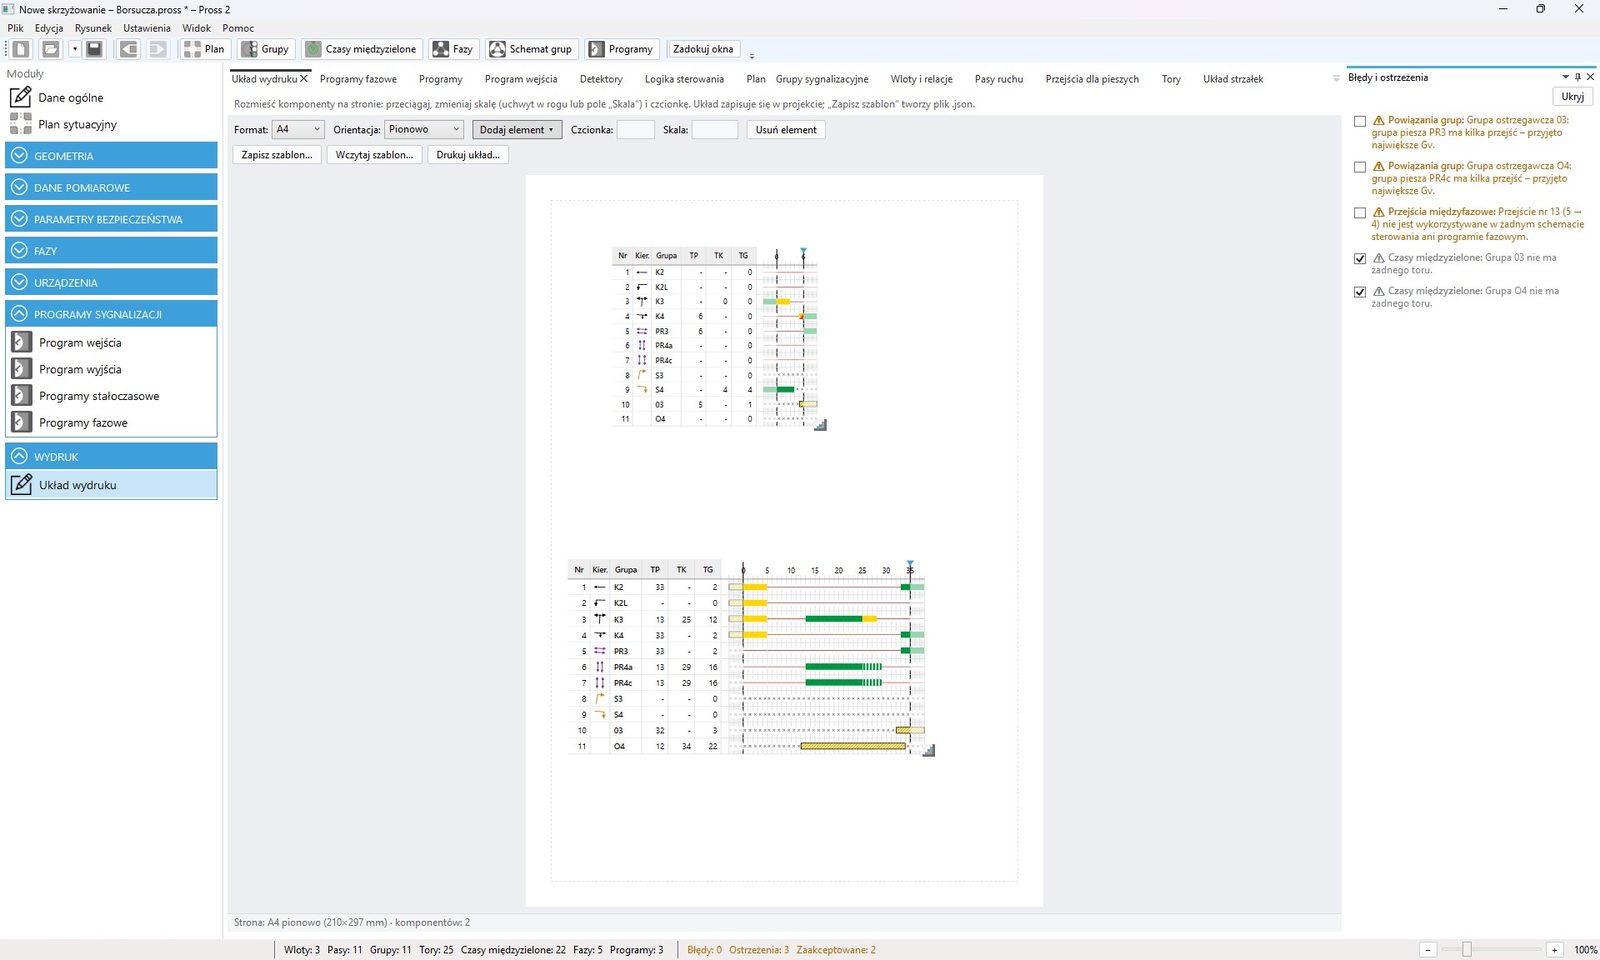Viewport: 1600px width, 960px height.
Task: Open Czasy międzyzielone from toolbar
Action: coord(361,49)
